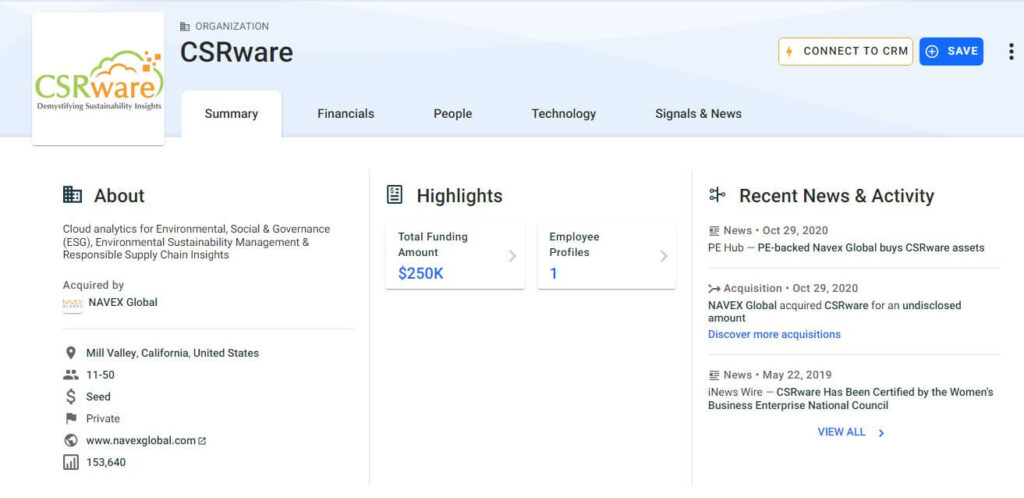Expand Employee Profiles card chevron
Viewport: 1024px width, 498px height.
coord(664,256)
